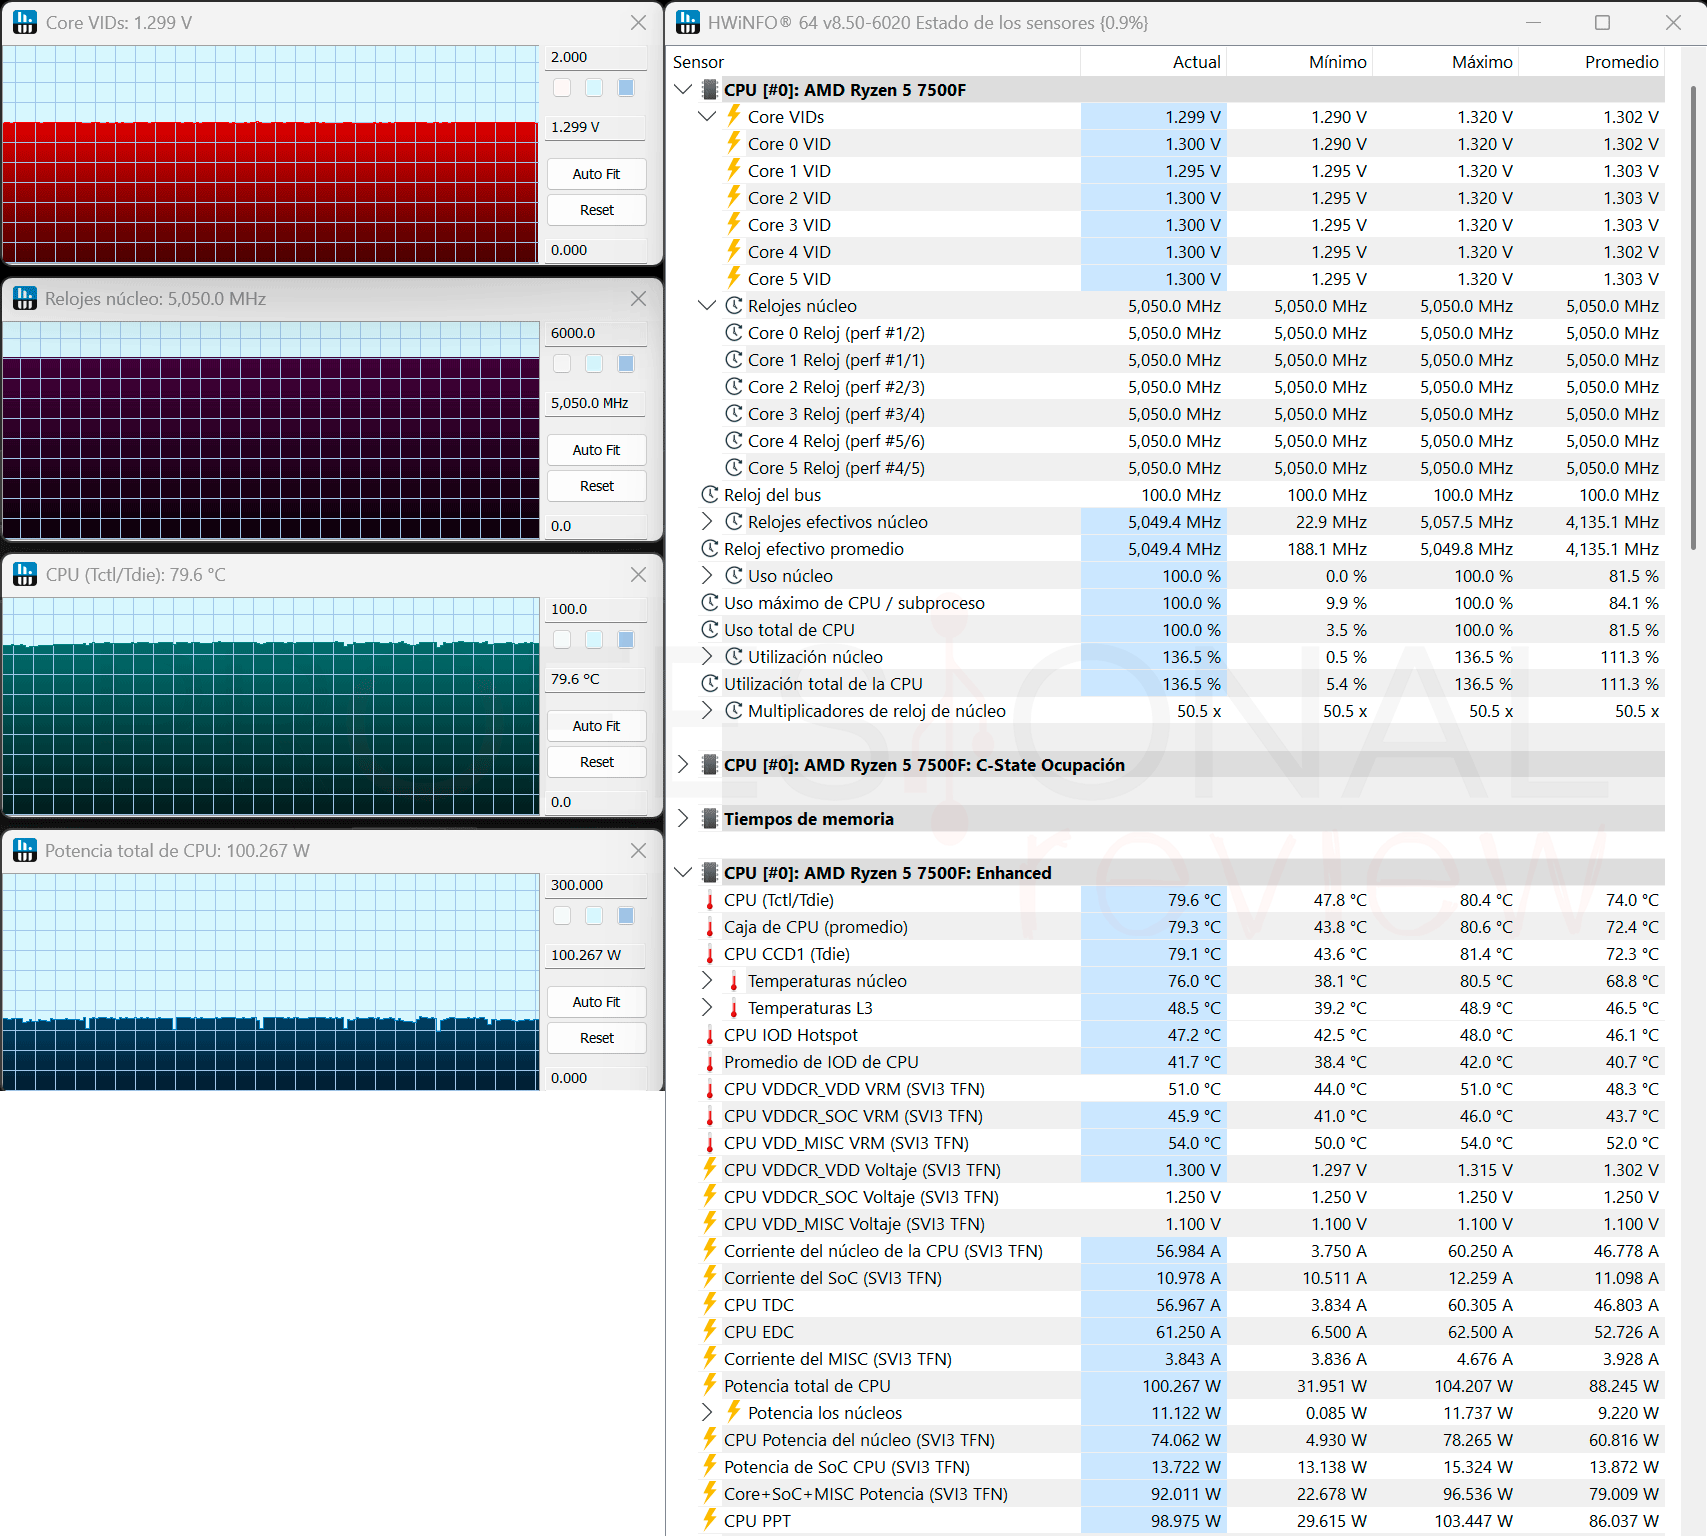Toggle the light blue box in Core VIDs graph
The width and height of the screenshot is (1707, 1536).
pos(594,87)
